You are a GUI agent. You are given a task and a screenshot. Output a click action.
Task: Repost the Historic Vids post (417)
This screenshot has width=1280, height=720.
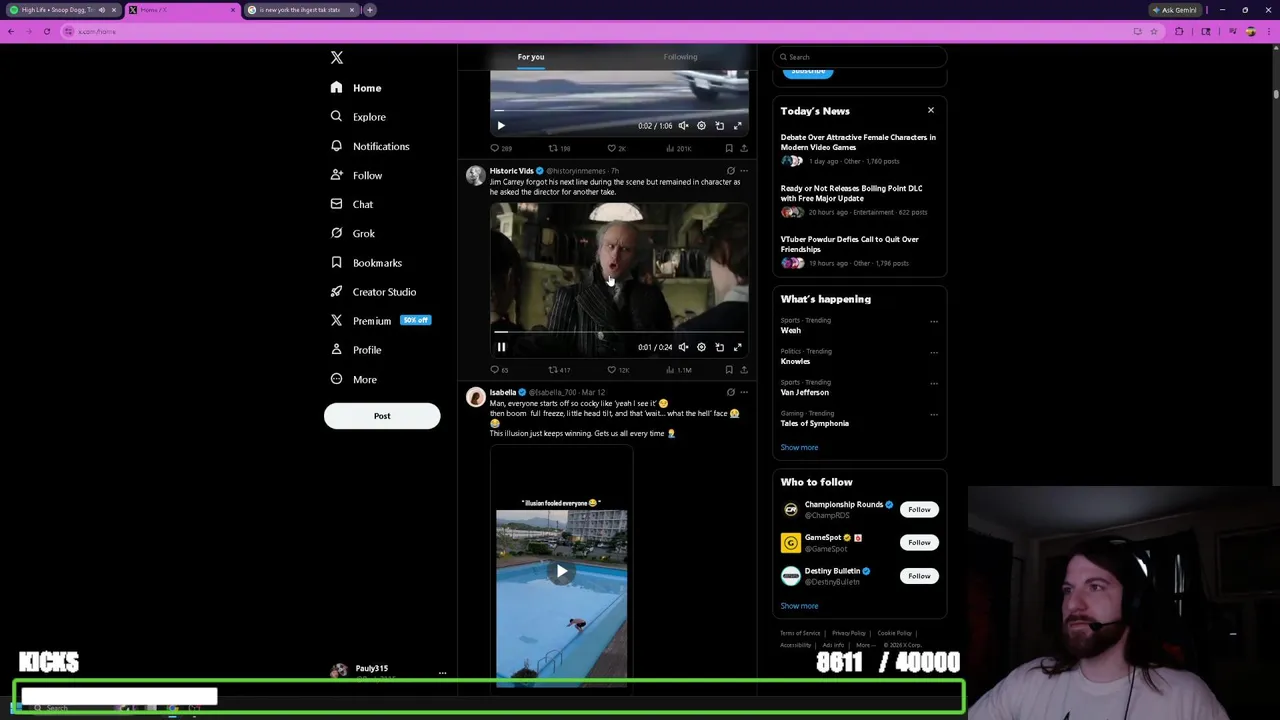coord(559,370)
